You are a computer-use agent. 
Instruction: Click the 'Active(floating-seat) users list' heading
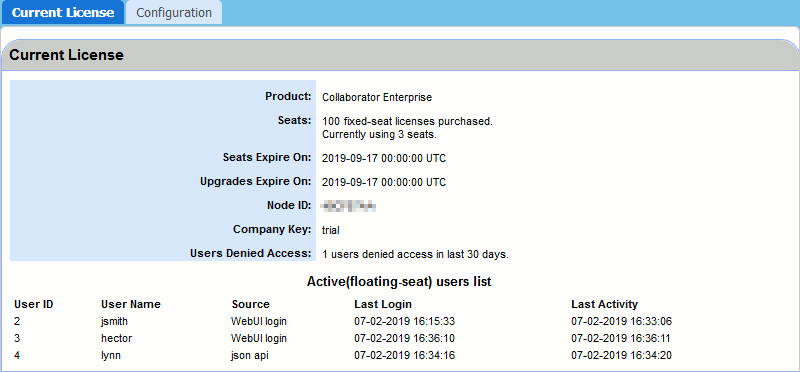point(399,282)
